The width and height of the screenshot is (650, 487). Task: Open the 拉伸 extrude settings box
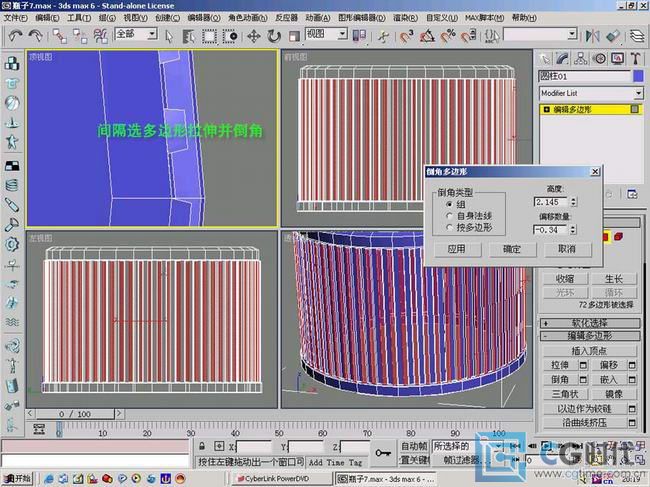point(583,365)
